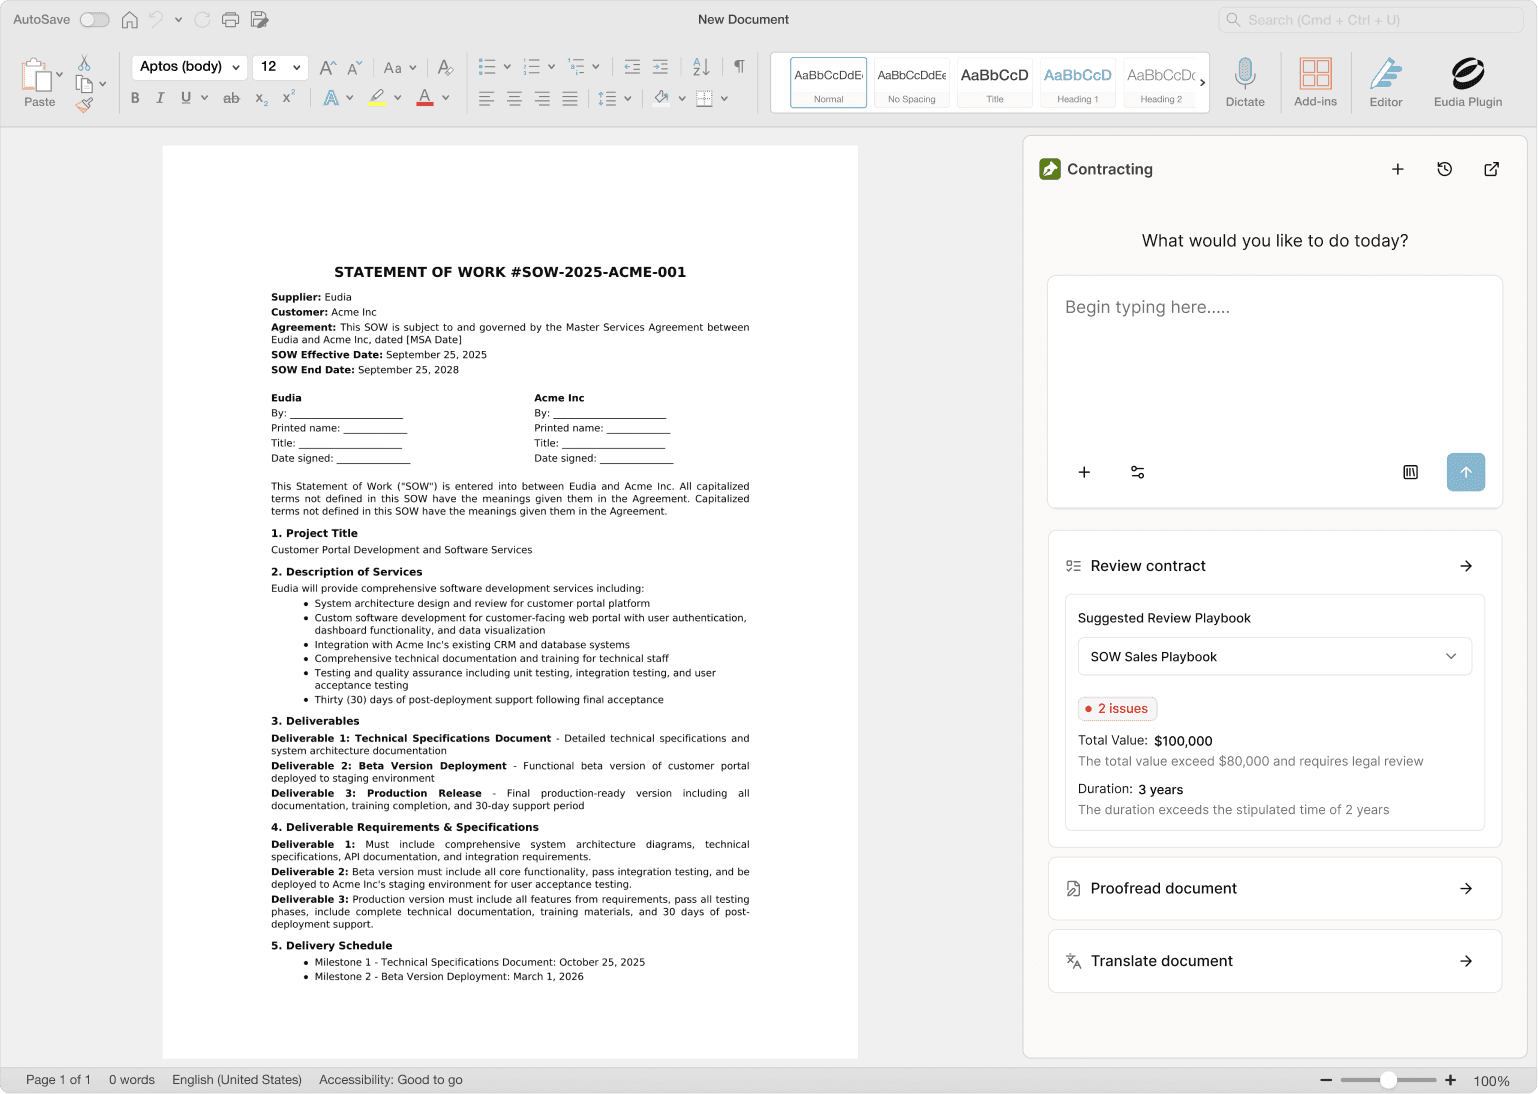Click the Print icon
1538x1094 pixels.
pos(231,20)
